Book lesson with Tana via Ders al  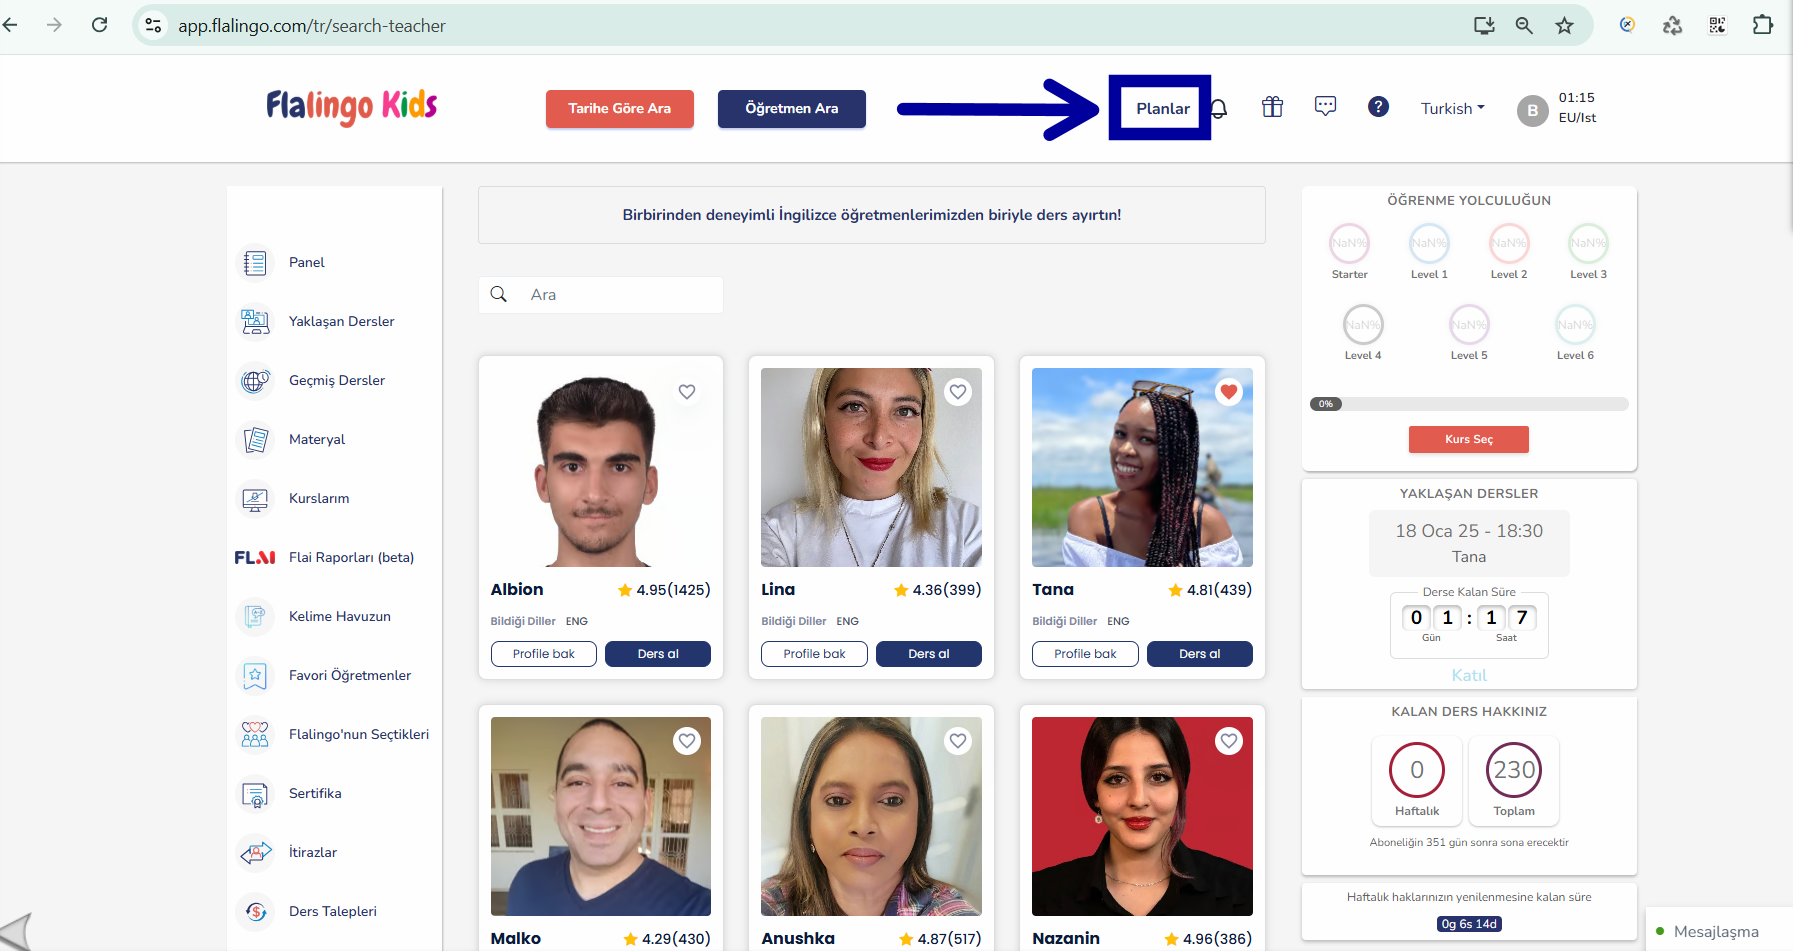tap(1200, 654)
